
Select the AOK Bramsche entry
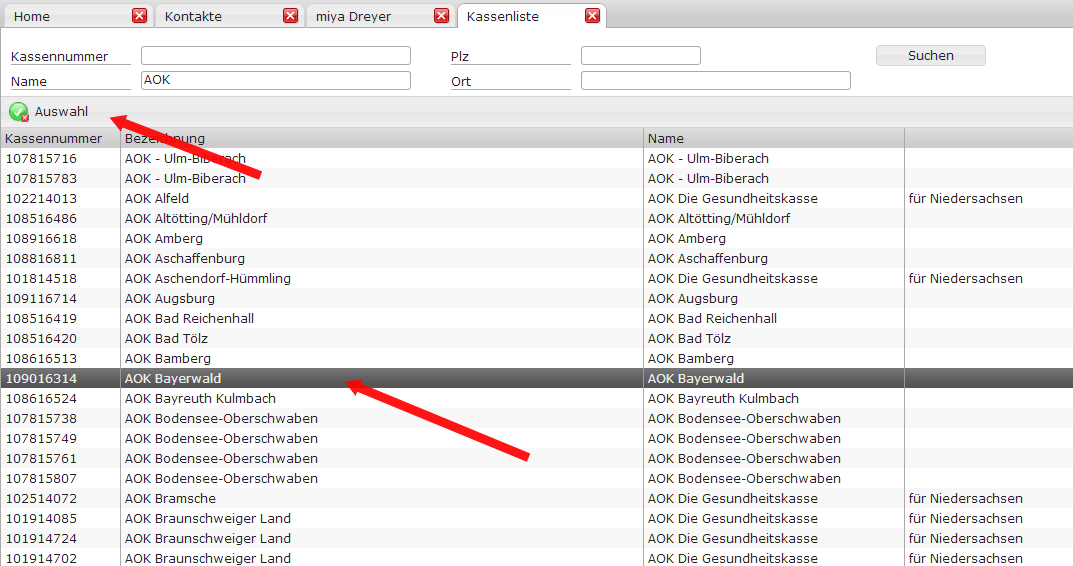tap(536, 498)
